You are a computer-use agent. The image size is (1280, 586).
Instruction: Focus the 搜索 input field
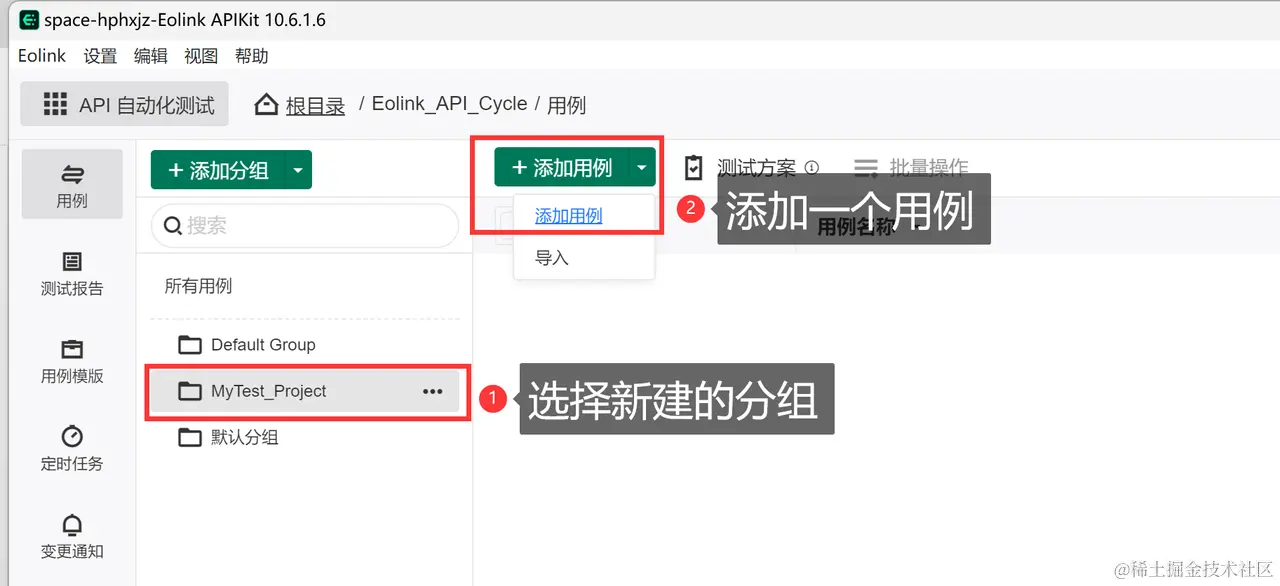[305, 226]
